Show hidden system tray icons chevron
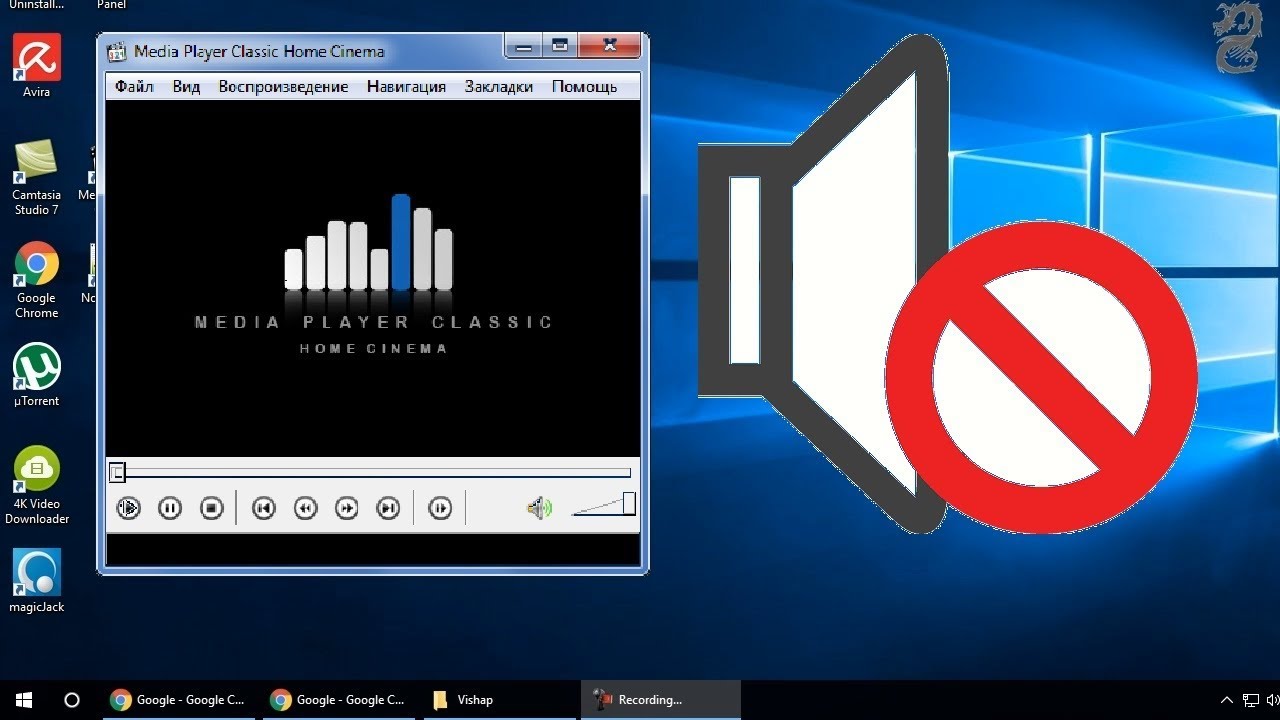 pos(1227,700)
